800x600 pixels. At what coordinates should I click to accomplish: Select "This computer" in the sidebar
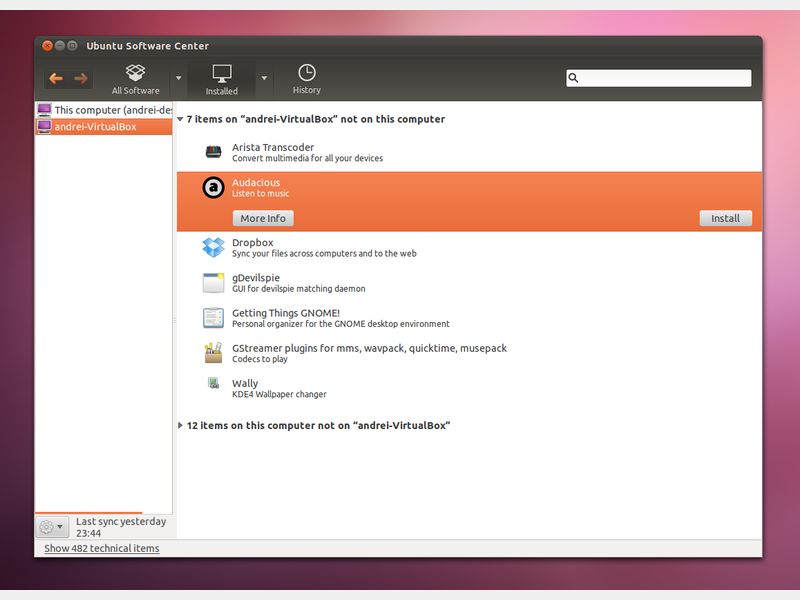coord(104,110)
